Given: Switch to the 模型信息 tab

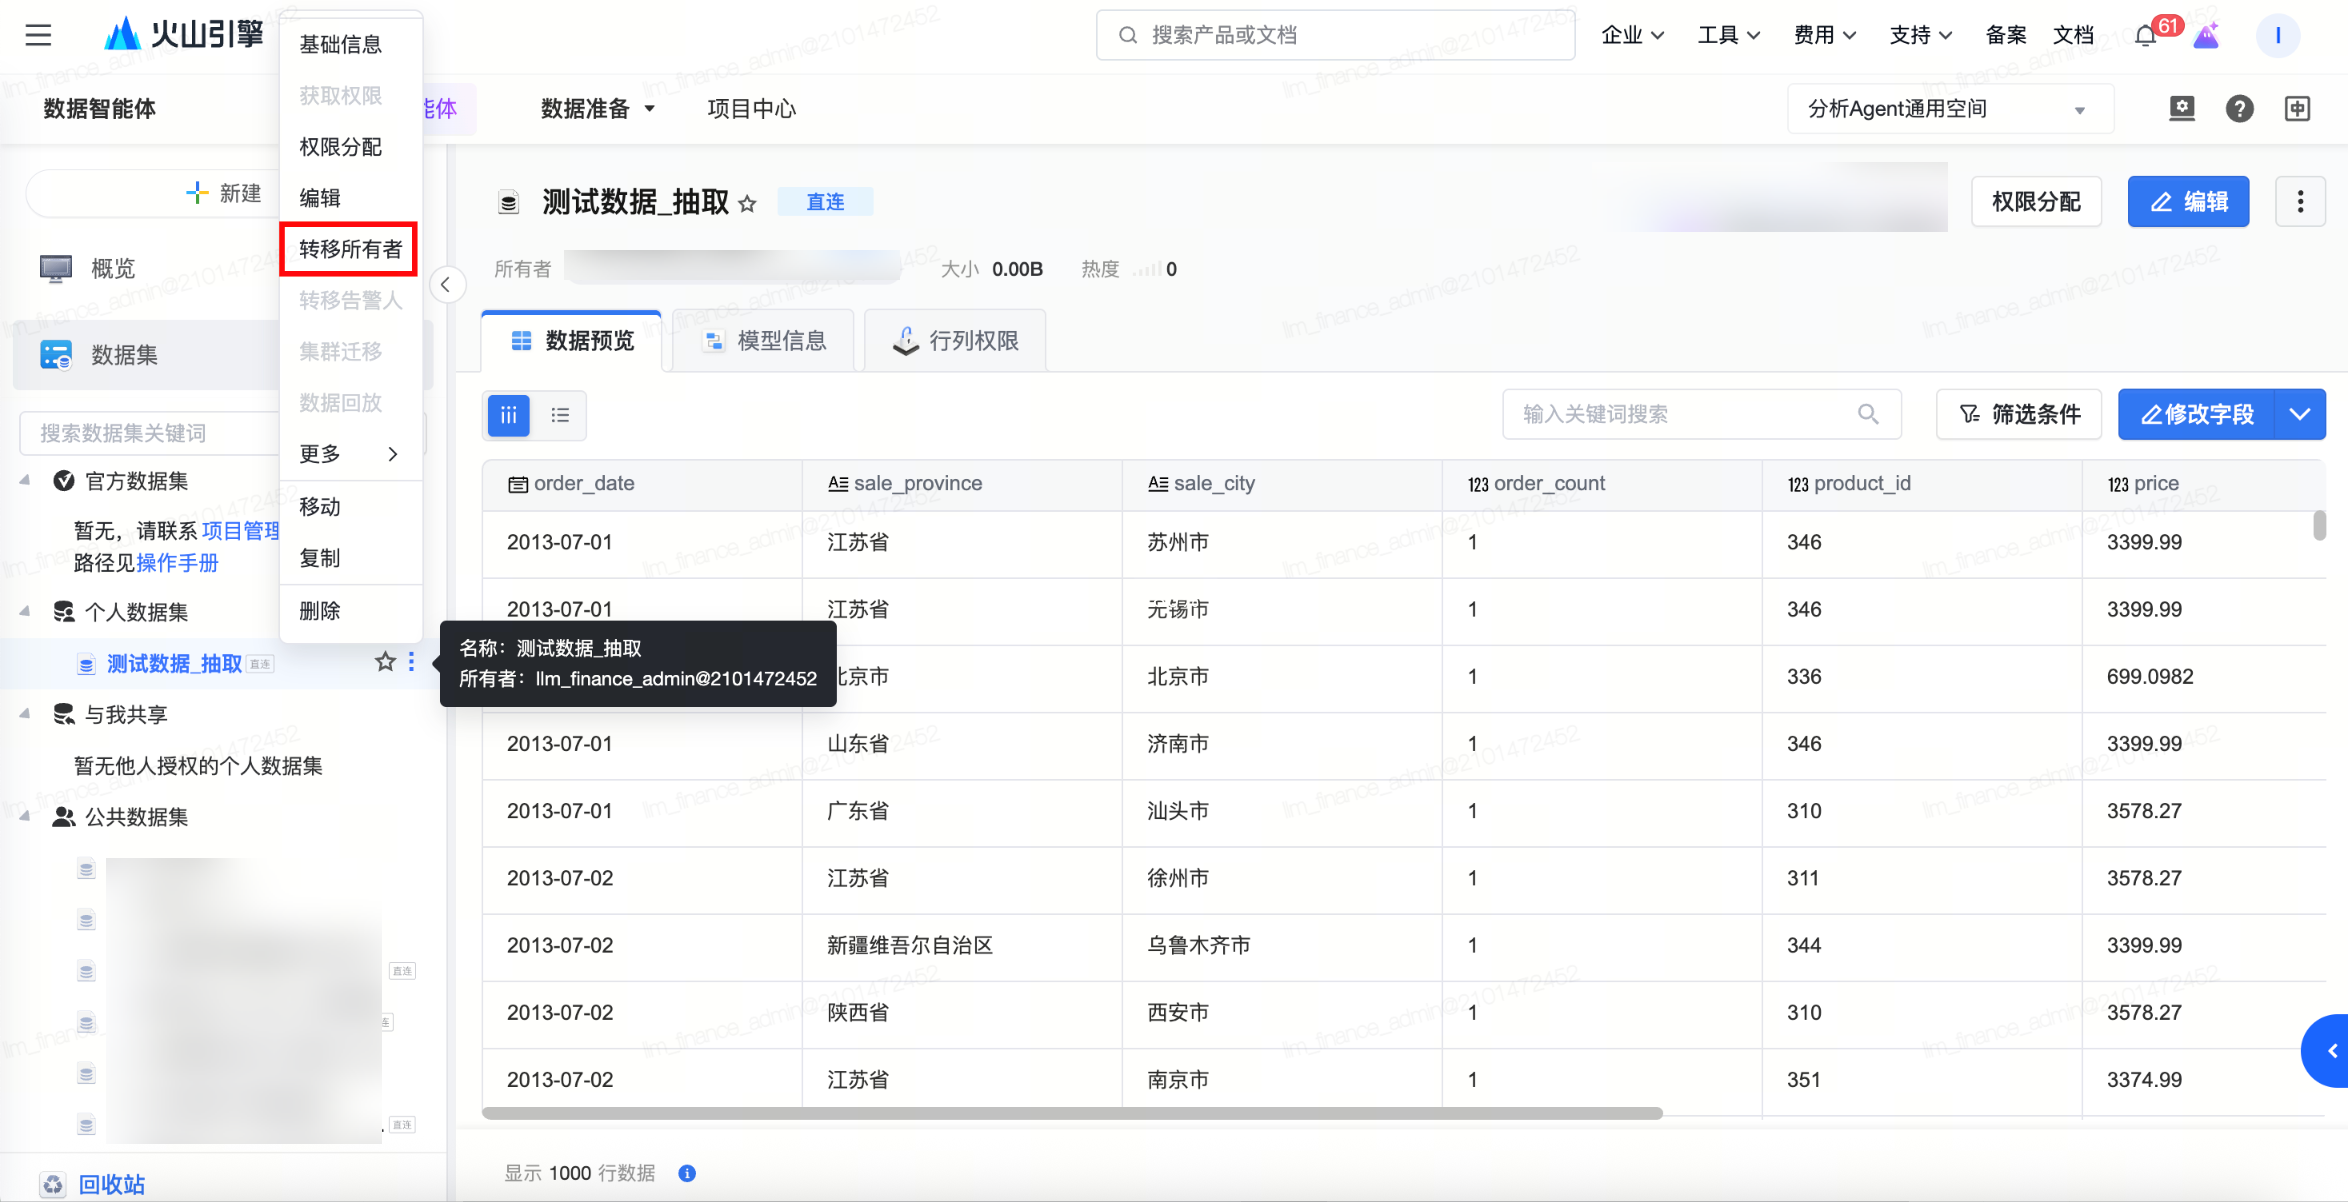Looking at the screenshot, I should 765,341.
